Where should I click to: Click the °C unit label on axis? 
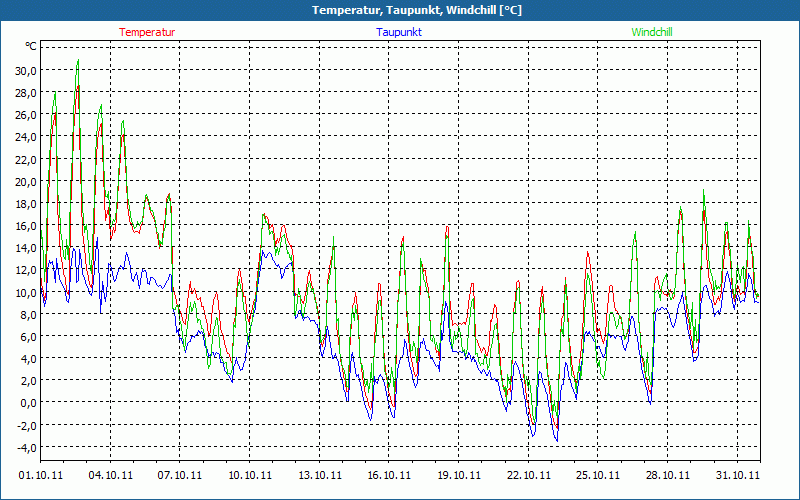click(x=31, y=46)
